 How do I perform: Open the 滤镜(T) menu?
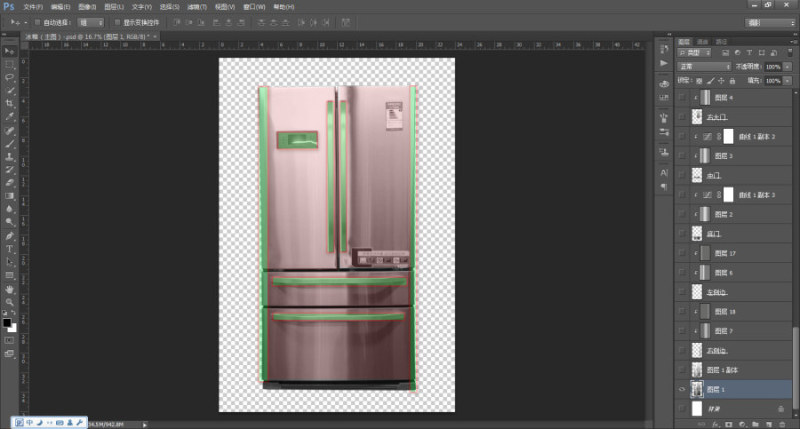point(197,7)
